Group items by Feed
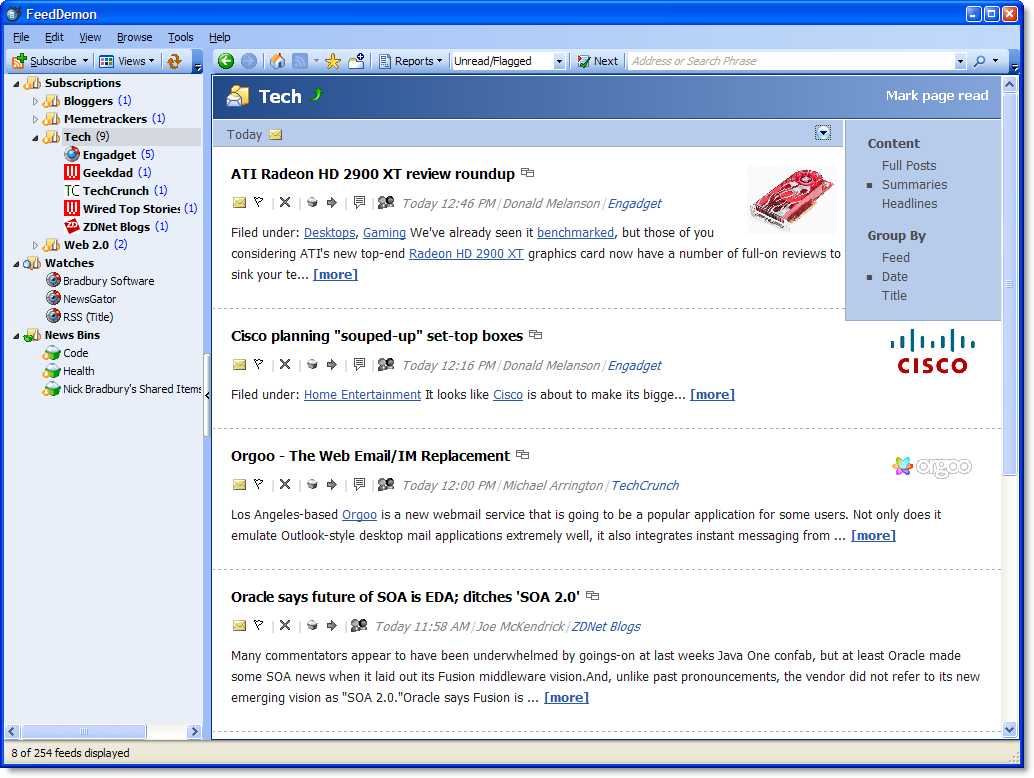This screenshot has height=778, width=1034. 896,258
